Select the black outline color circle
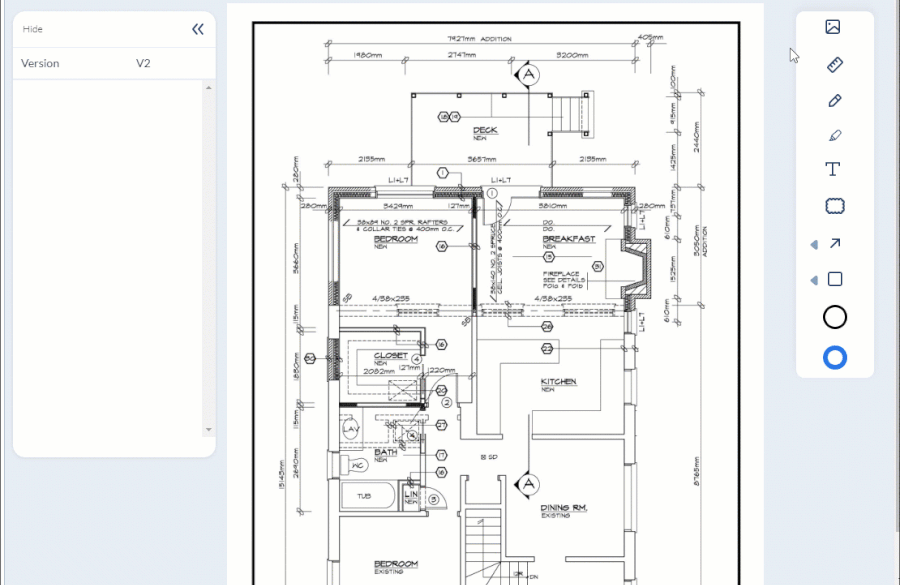 pyautogui.click(x=835, y=317)
